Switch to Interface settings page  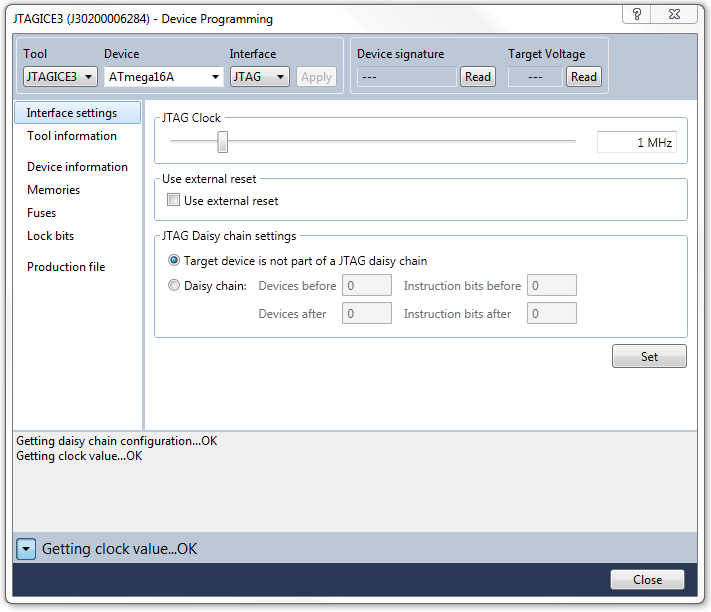pyautogui.click(x=72, y=113)
